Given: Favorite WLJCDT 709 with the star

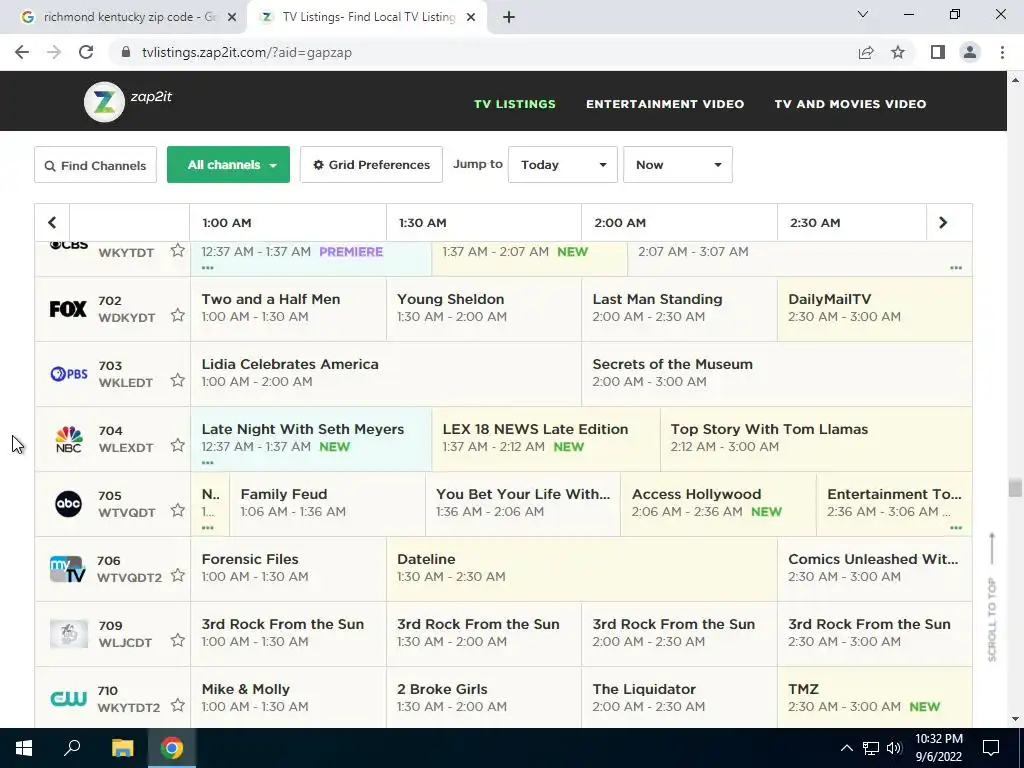Looking at the screenshot, I should pyautogui.click(x=178, y=640).
